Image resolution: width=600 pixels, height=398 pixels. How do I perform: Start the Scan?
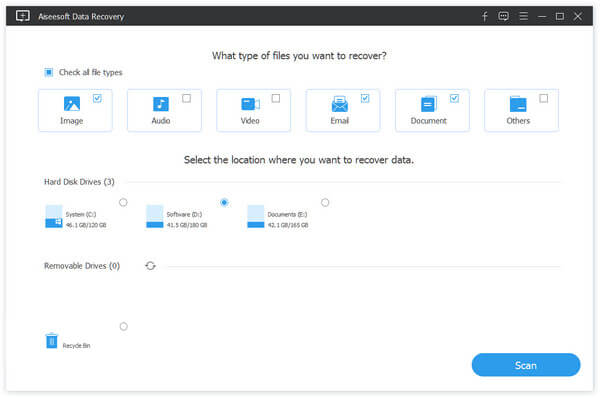click(x=526, y=365)
